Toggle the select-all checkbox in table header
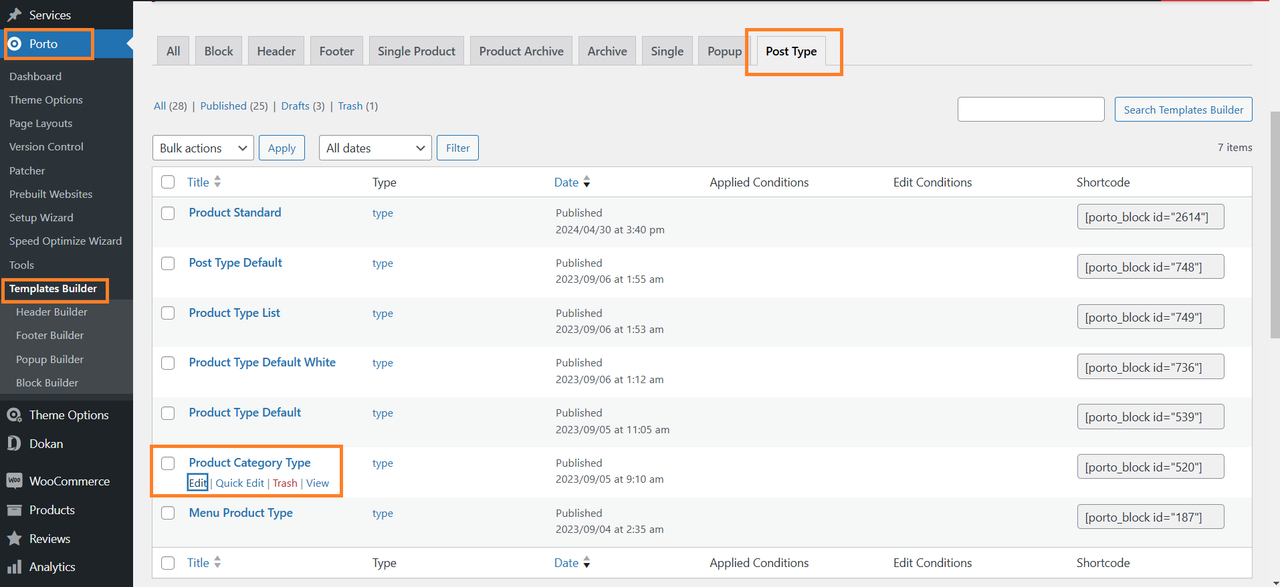Image resolution: width=1280 pixels, height=587 pixels. [x=168, y=182]
